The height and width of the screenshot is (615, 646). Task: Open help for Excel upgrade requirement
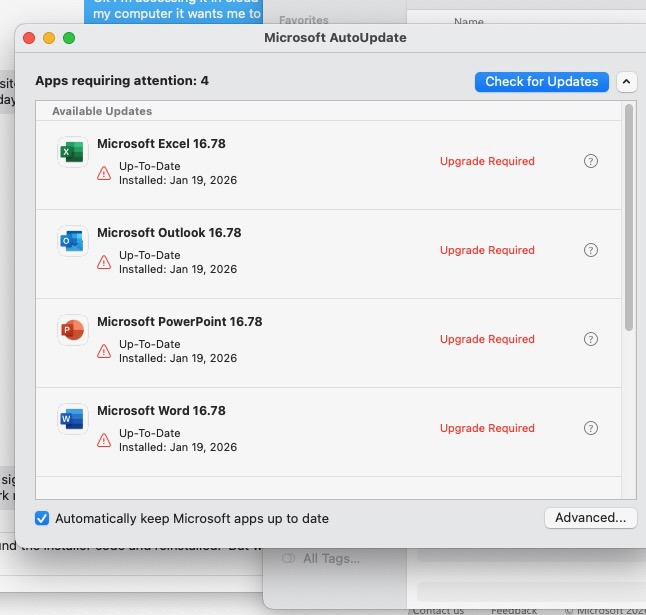[x=590, y=161]
